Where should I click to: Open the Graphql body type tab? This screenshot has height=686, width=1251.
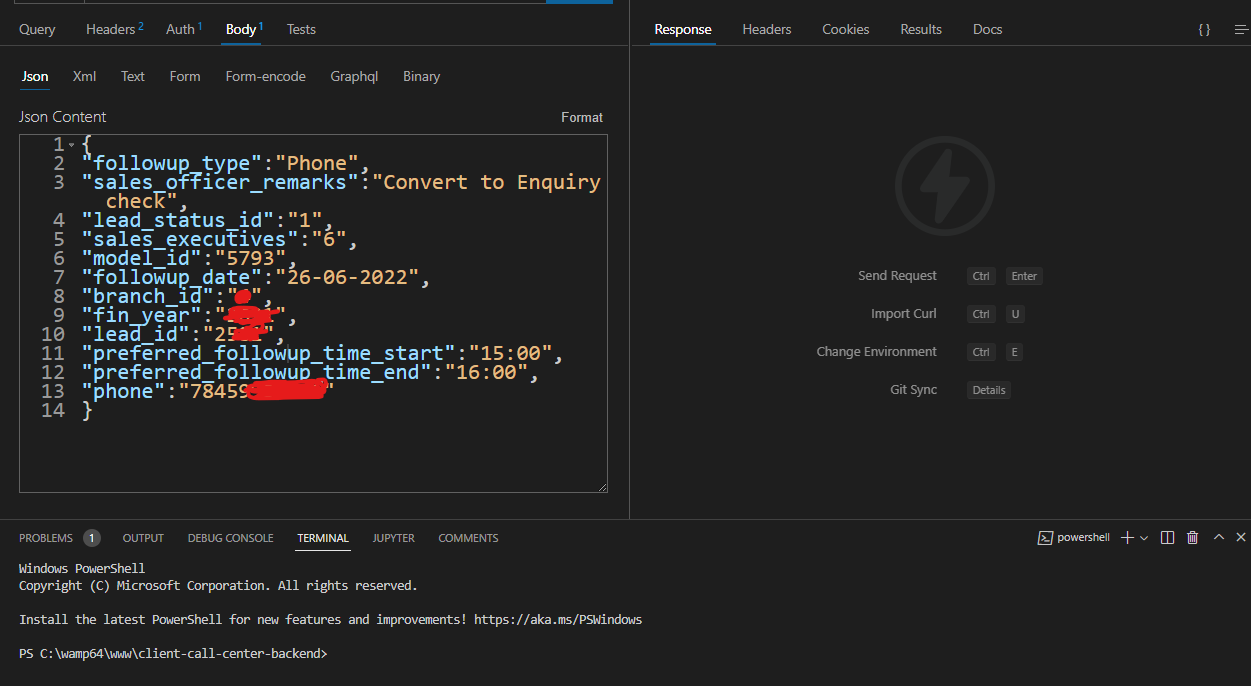click(354, 76)
